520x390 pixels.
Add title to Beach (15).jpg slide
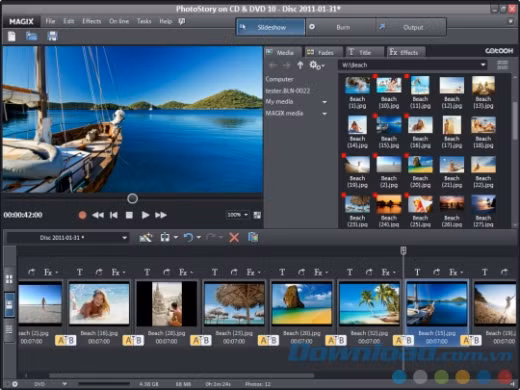417,272
